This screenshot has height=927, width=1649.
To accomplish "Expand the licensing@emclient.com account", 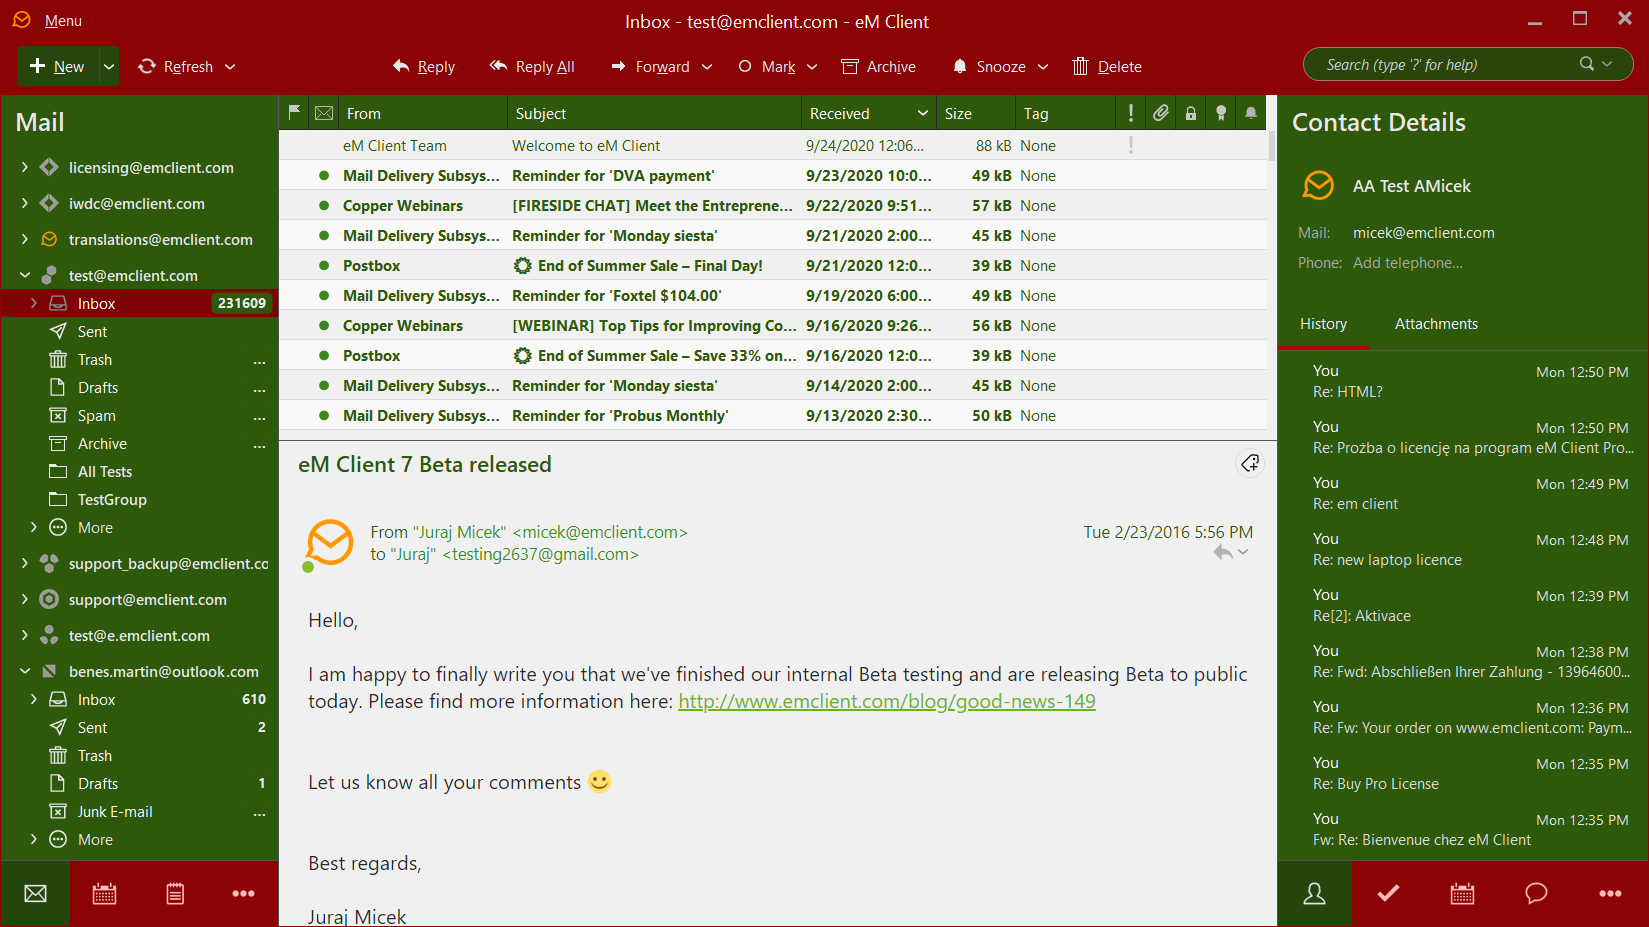I will pyautogui.click(x=24, y=168).
